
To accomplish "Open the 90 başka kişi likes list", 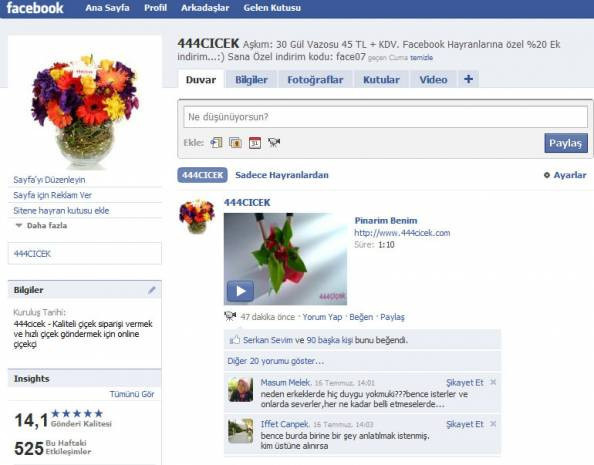I will 330,340.
